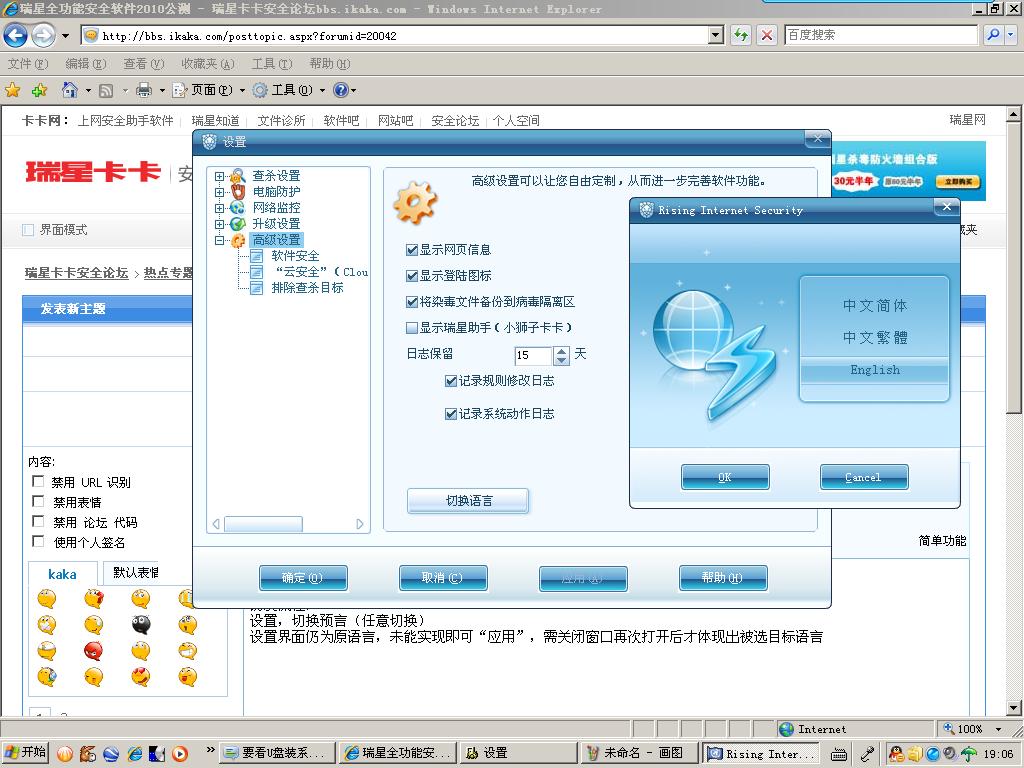The height and width of the screenshot is (768, 1024).
Task: Uncheck 显示网页信息 checkbox
Action: [412, 249]
